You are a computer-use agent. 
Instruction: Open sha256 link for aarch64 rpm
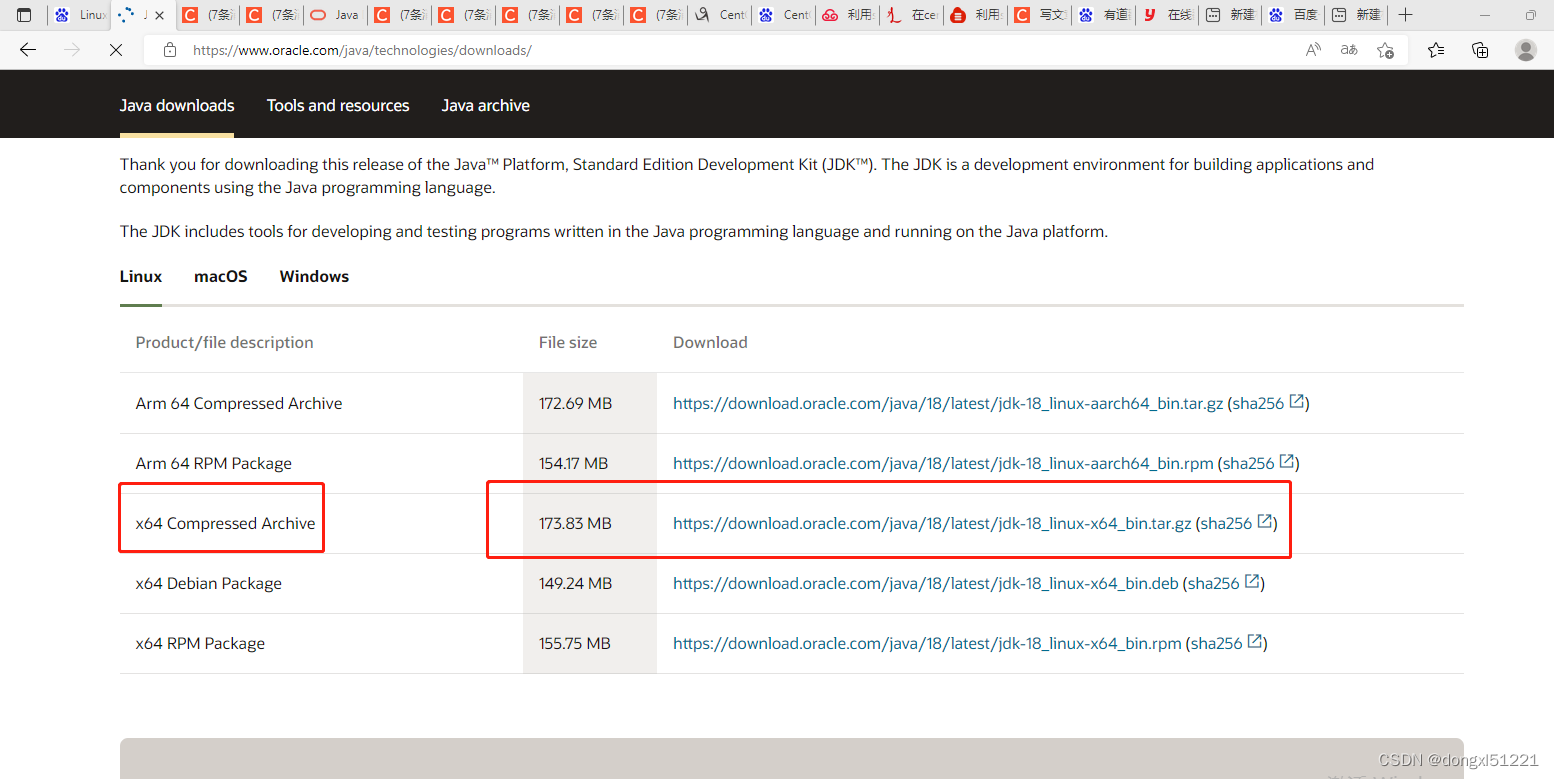[x=1248, y=463]
